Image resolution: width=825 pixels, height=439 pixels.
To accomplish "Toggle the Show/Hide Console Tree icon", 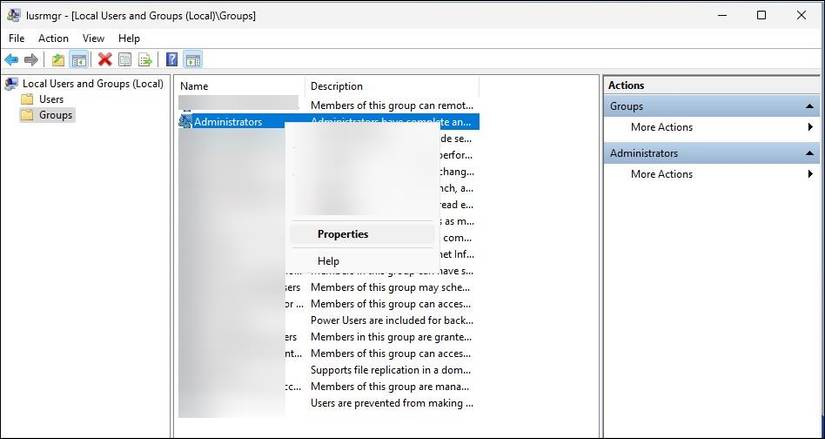I will 79,59.
